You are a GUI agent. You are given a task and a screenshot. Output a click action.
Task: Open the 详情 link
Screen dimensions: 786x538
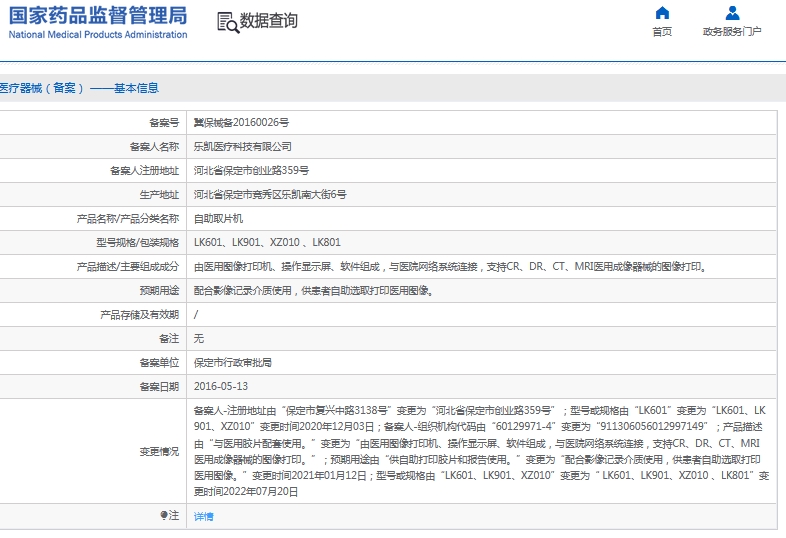204,516
